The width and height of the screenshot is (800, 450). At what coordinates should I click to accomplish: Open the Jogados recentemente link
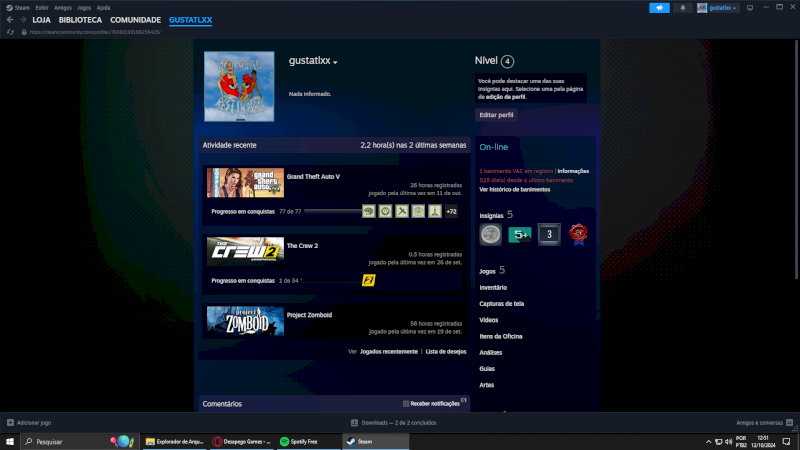coord(389,352)
